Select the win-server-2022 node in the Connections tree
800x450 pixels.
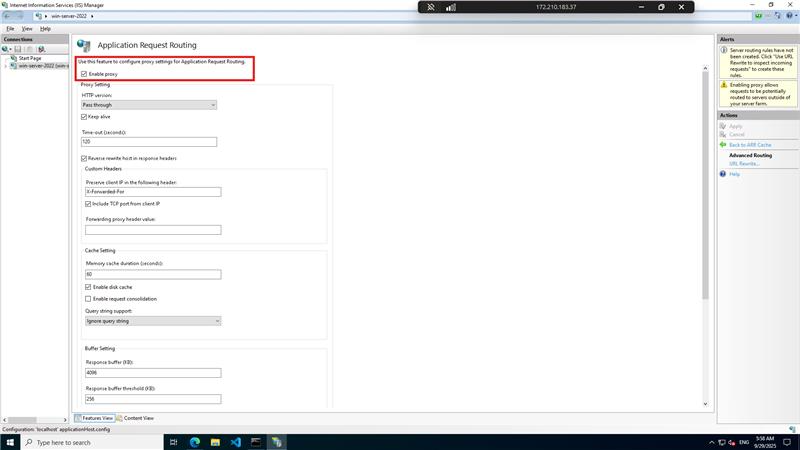(43, 66)
